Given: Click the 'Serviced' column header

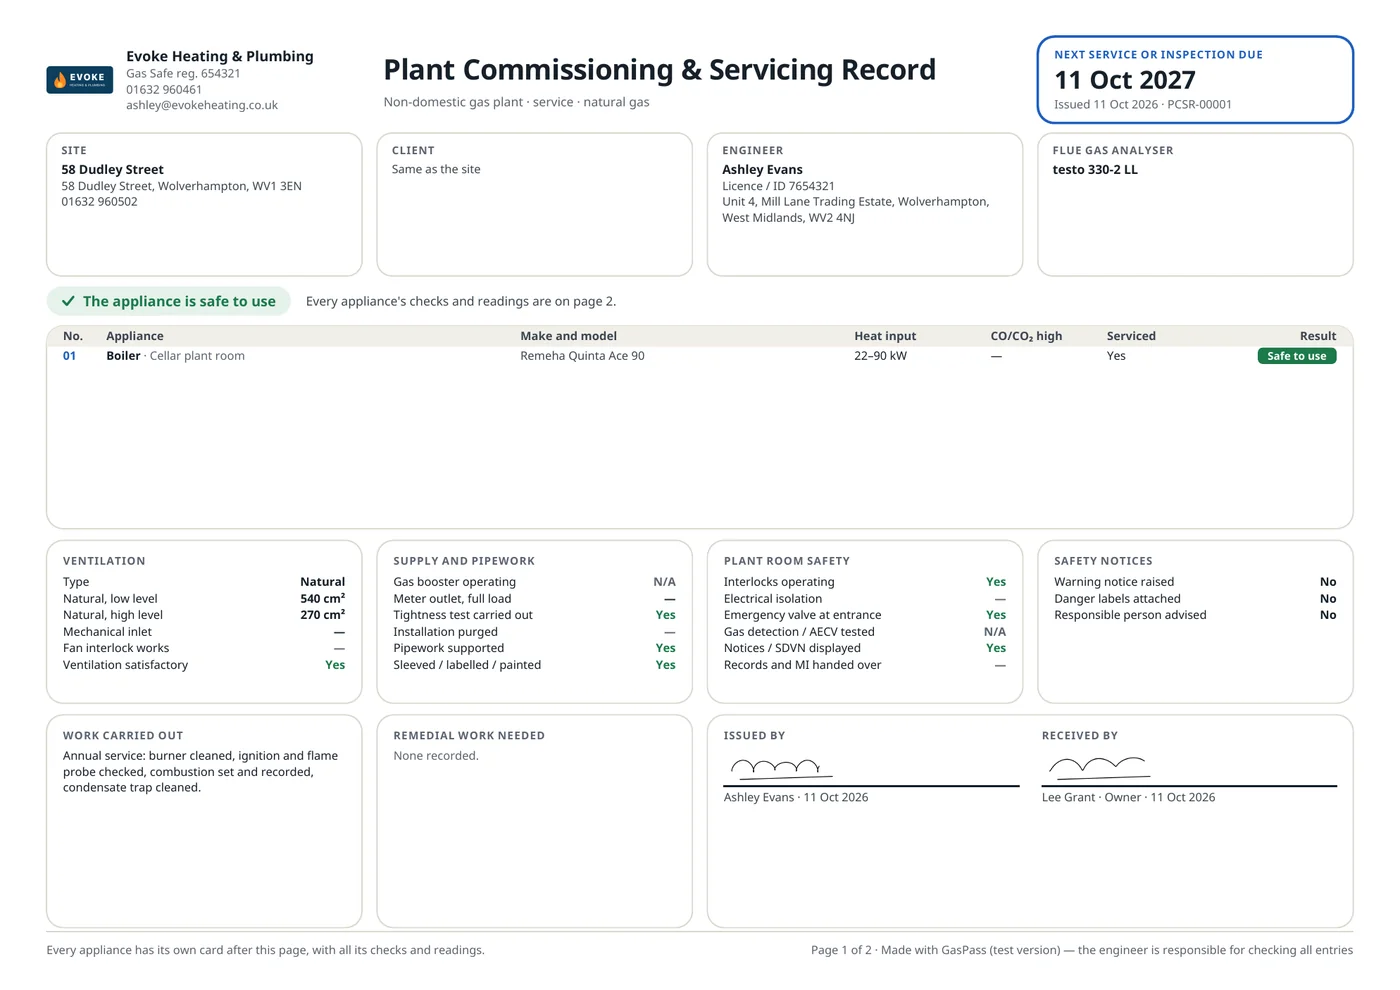Looking at the screenshot, I should (1131, 336).
